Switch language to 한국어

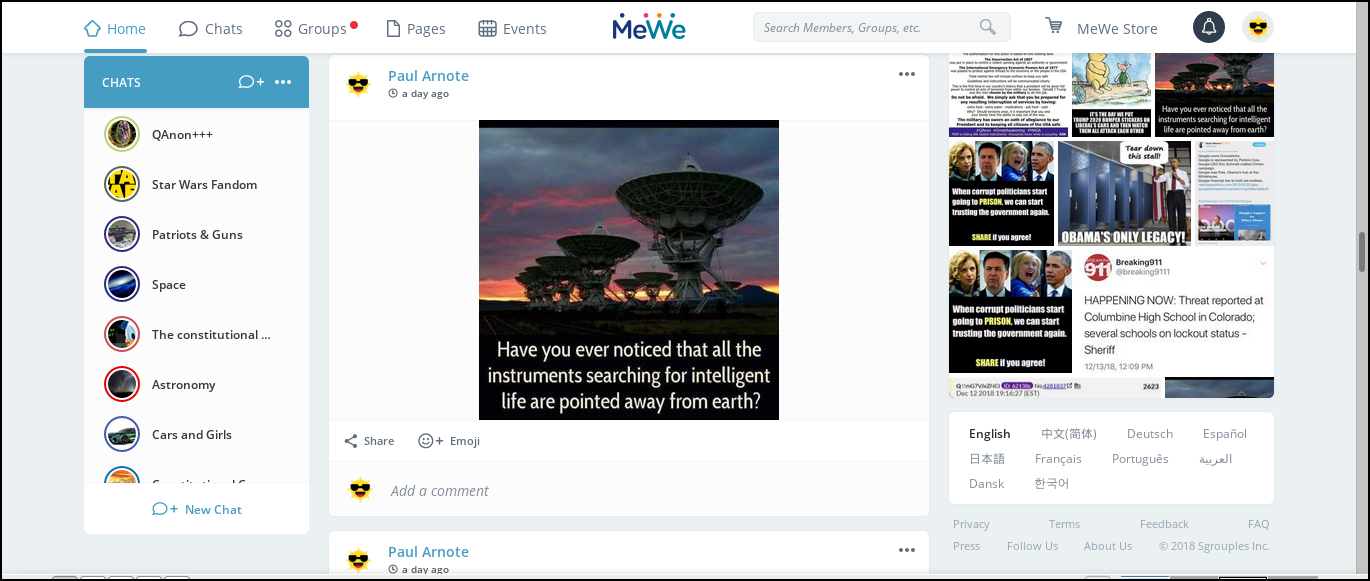1052,484
